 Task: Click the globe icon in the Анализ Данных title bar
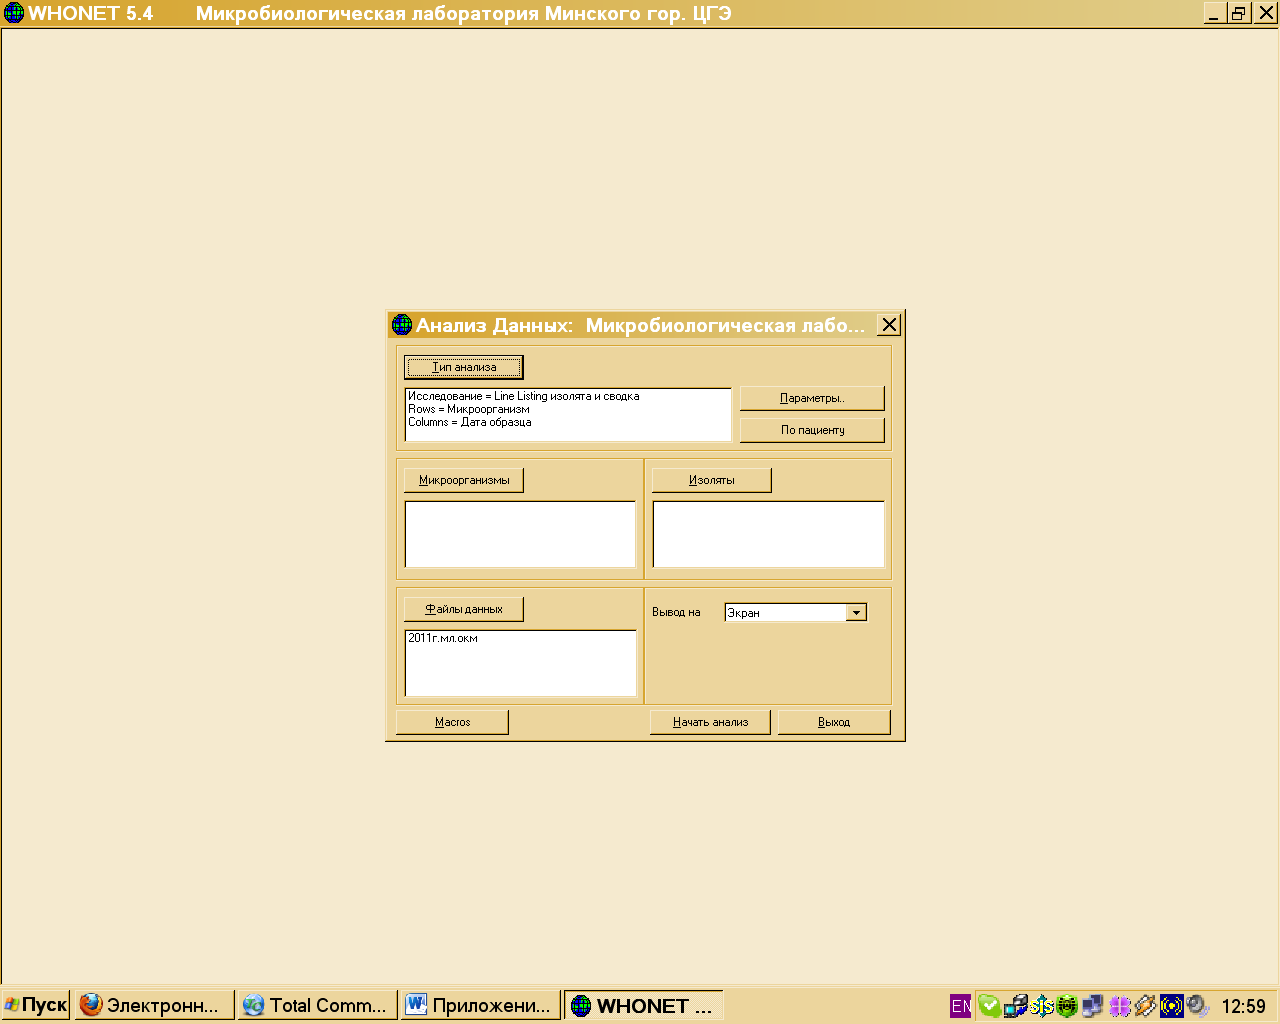(402, 325)
